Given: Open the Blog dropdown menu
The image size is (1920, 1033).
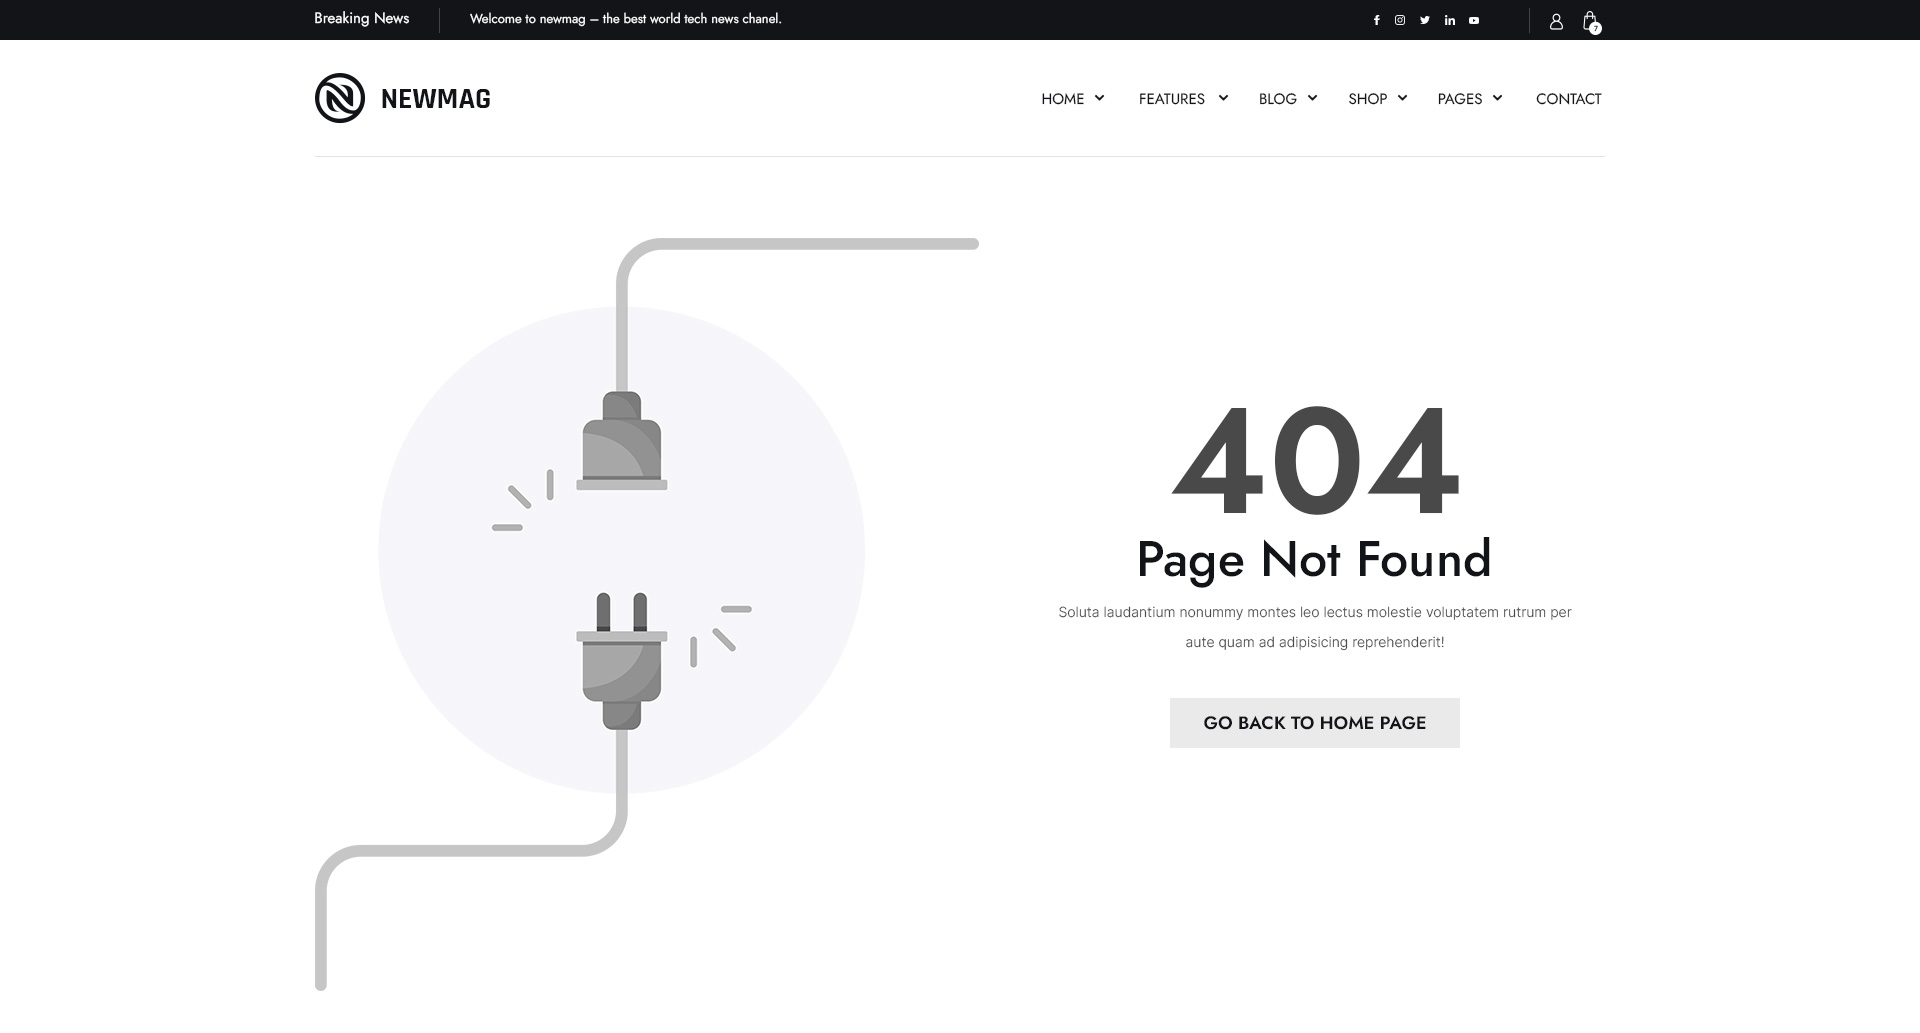Looking at the screenshot, I should [1287, 99].
